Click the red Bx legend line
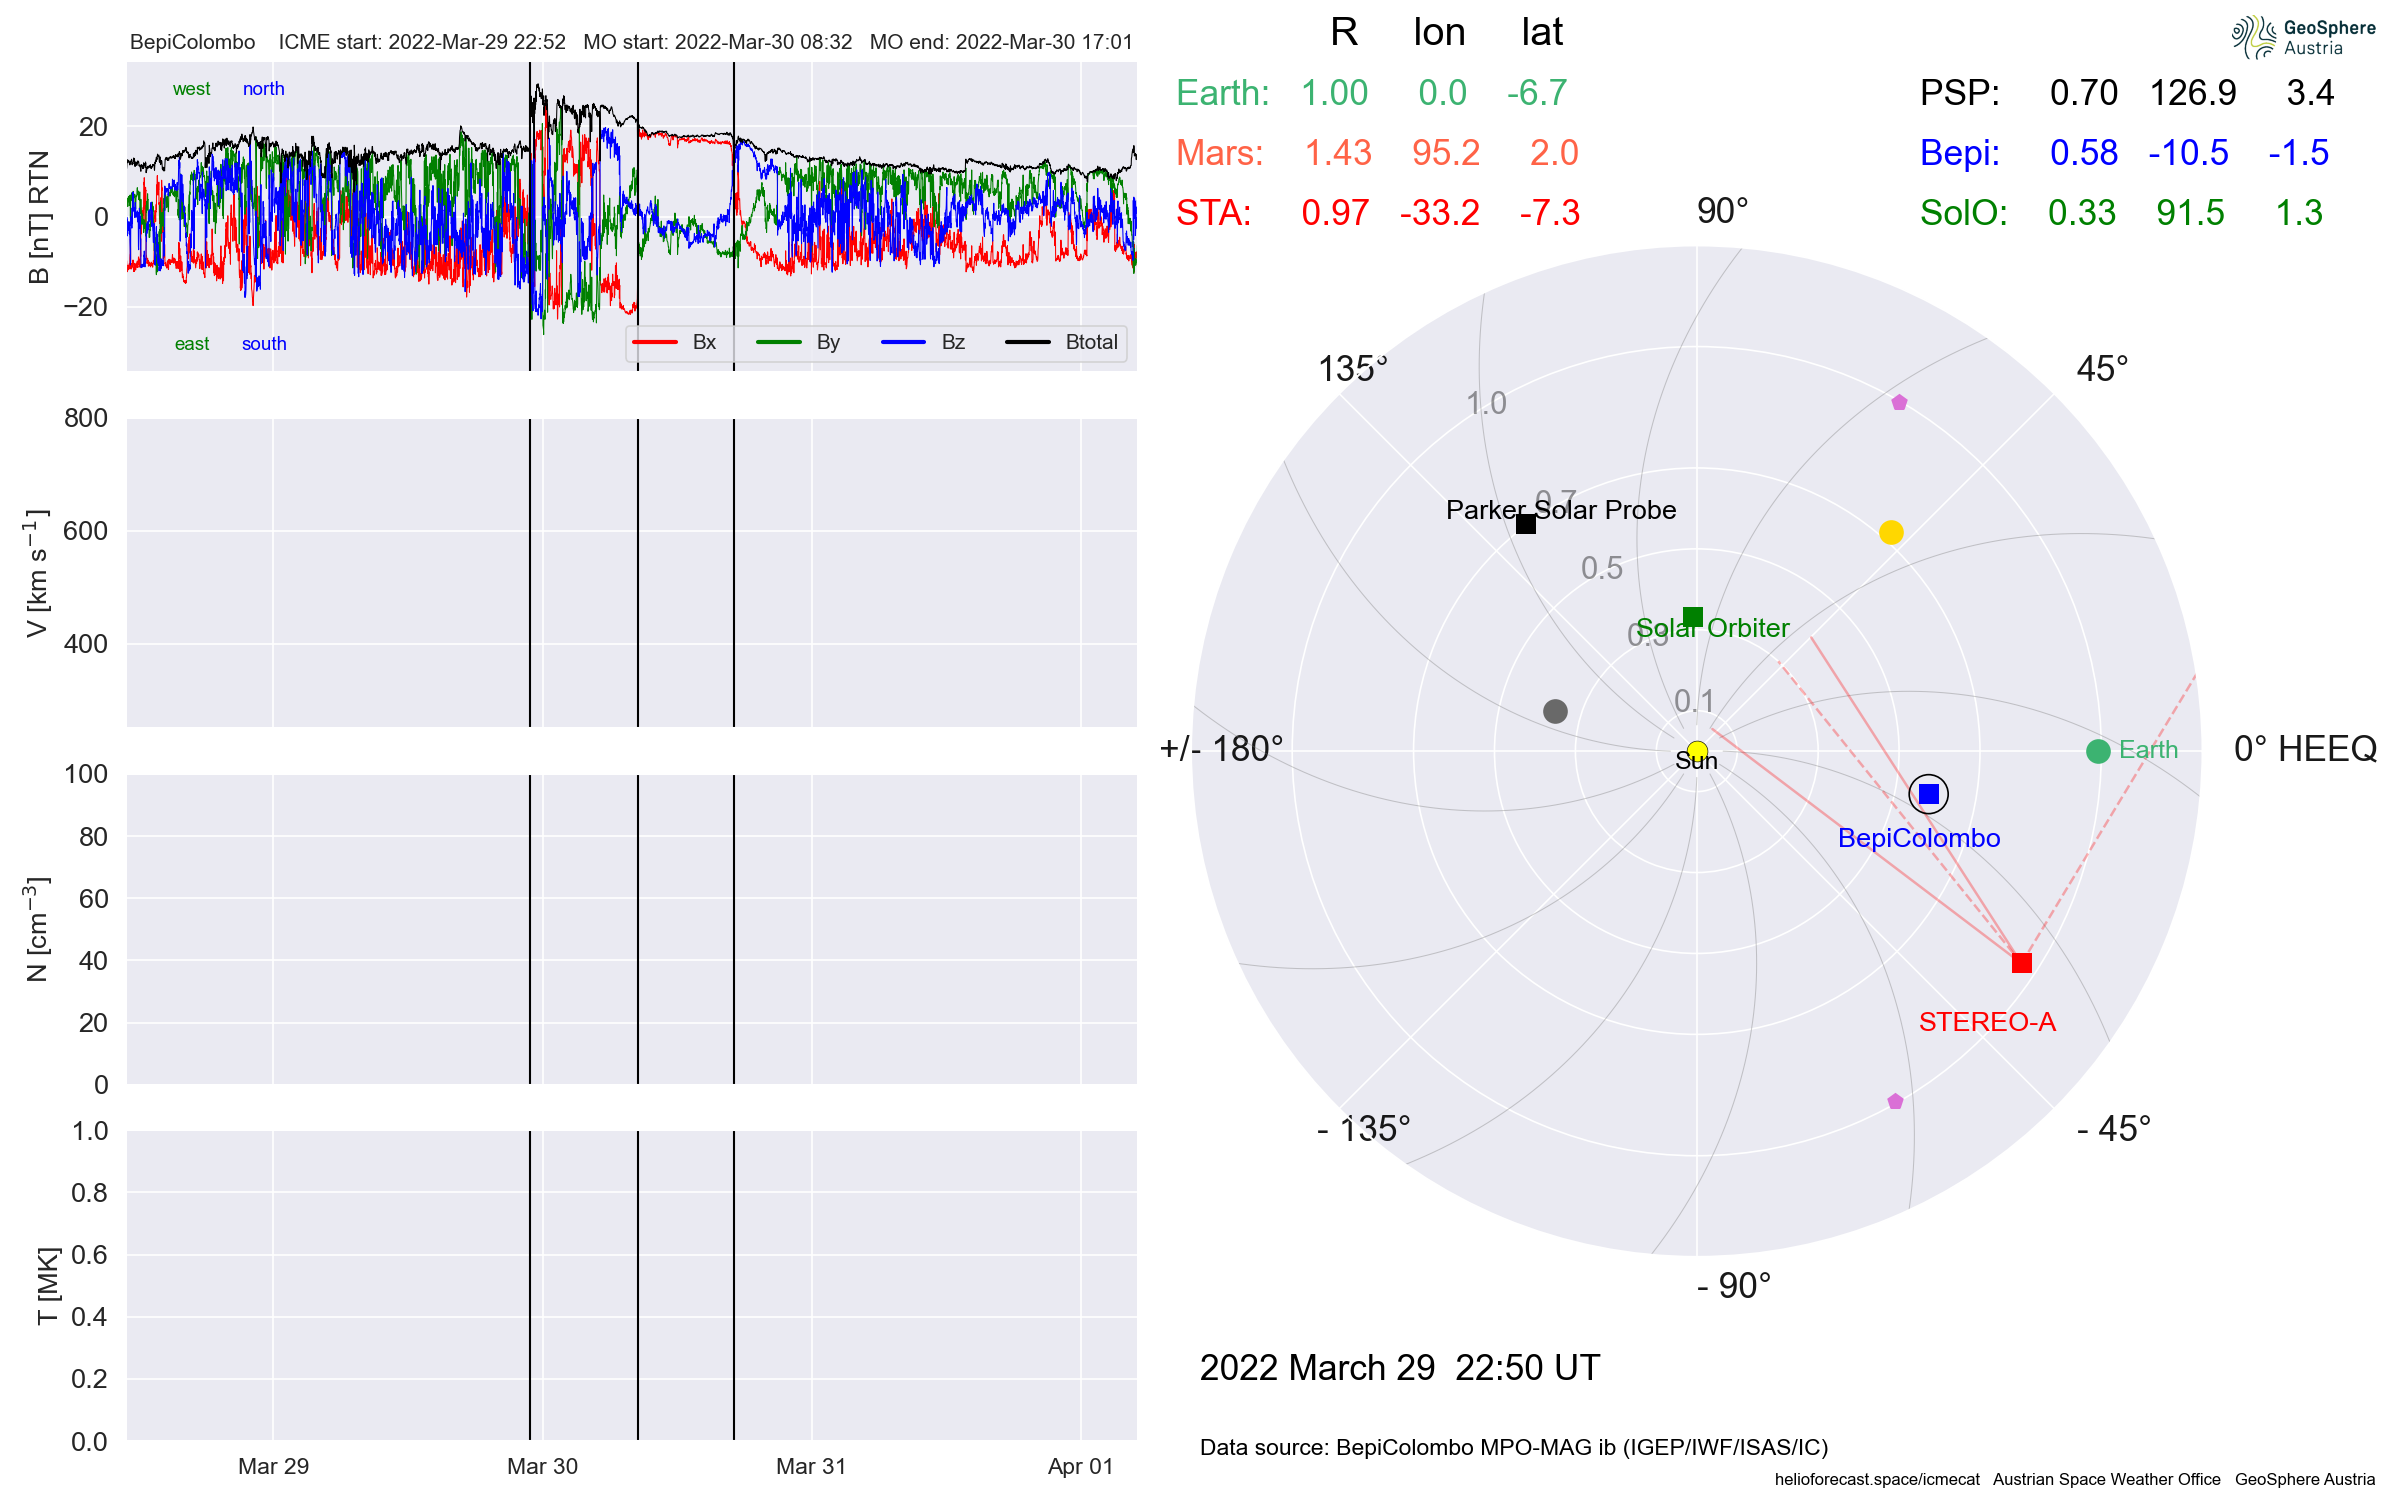Image resolution: width=2400 pixels, height=1500 pixels. [x=655, y=342]
